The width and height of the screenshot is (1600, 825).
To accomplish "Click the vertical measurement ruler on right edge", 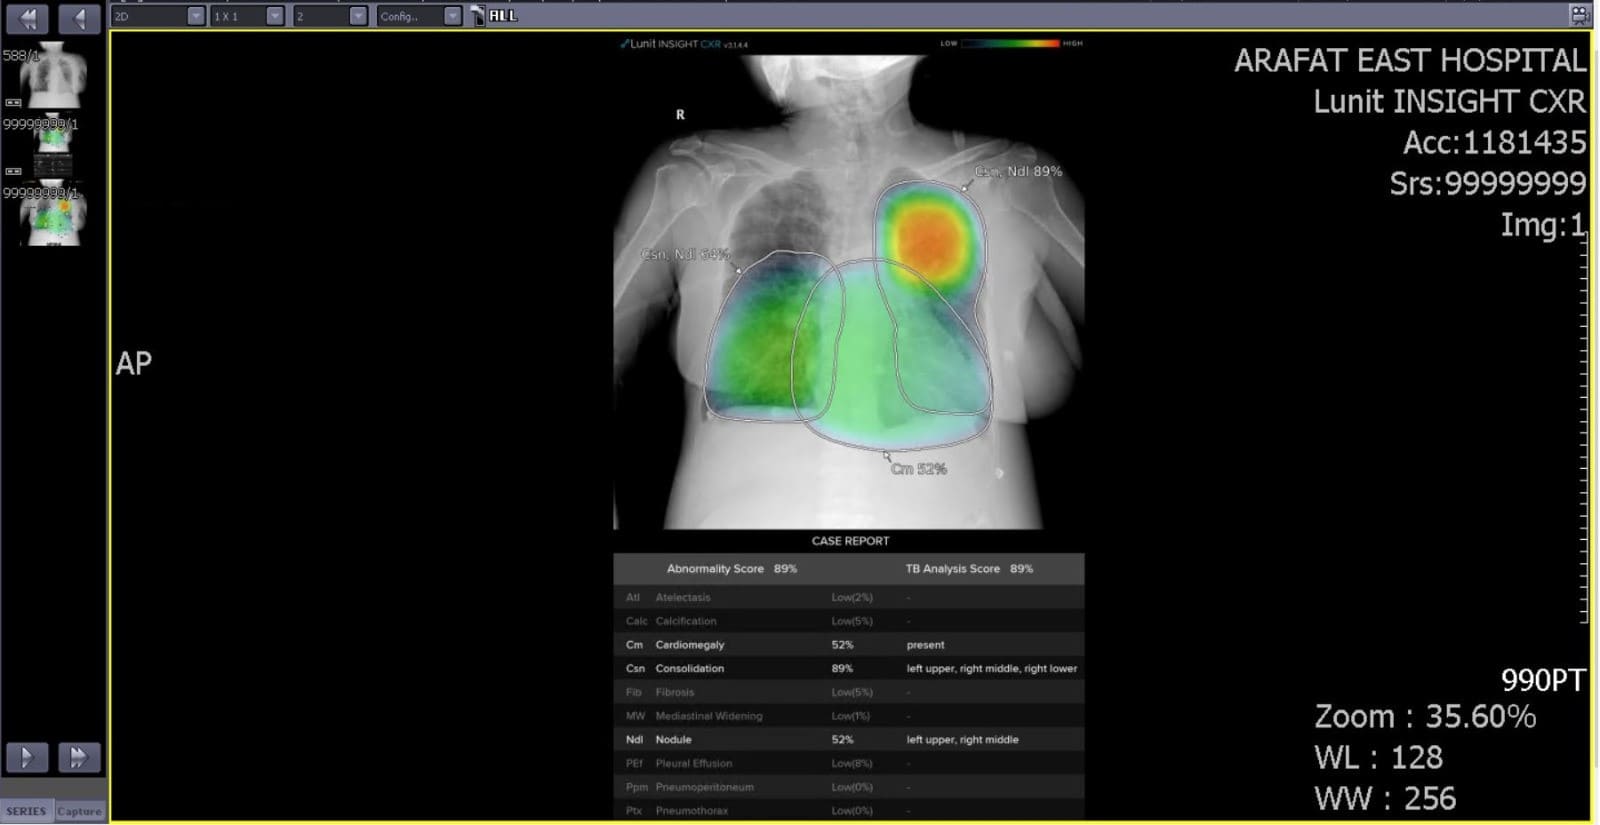I will 1583,428.
